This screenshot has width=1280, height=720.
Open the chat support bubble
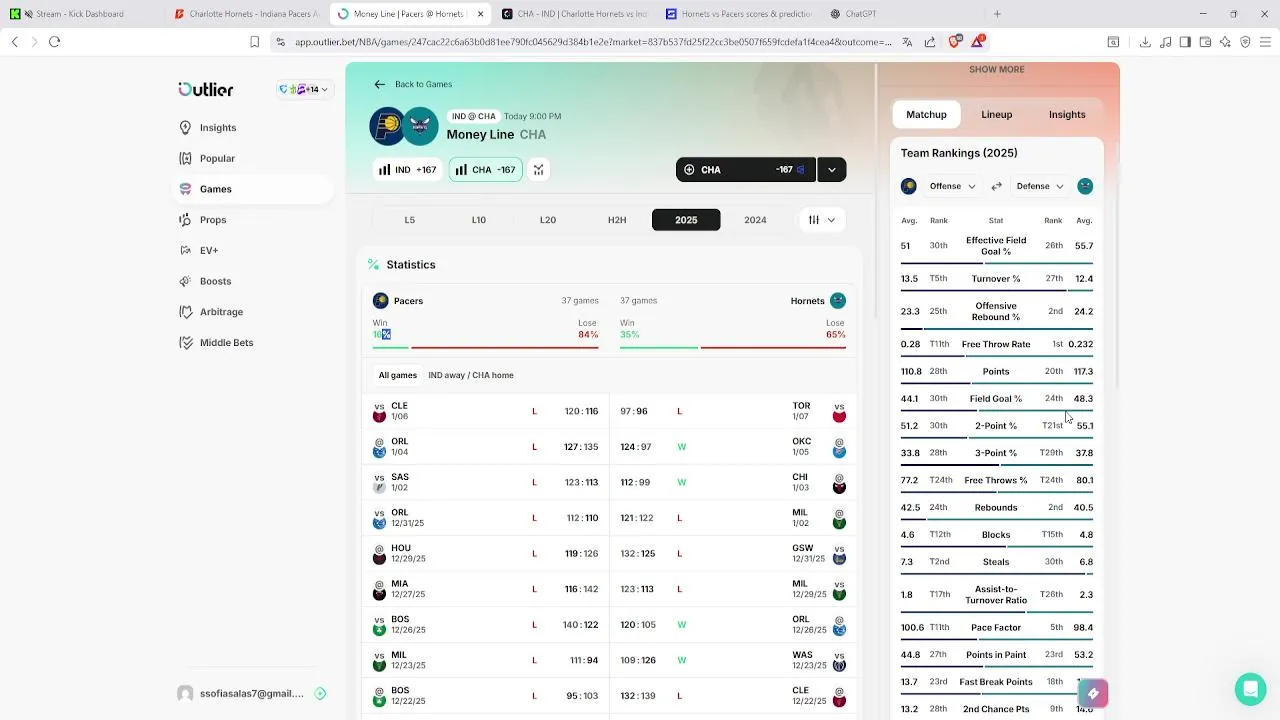(1250, 689)
